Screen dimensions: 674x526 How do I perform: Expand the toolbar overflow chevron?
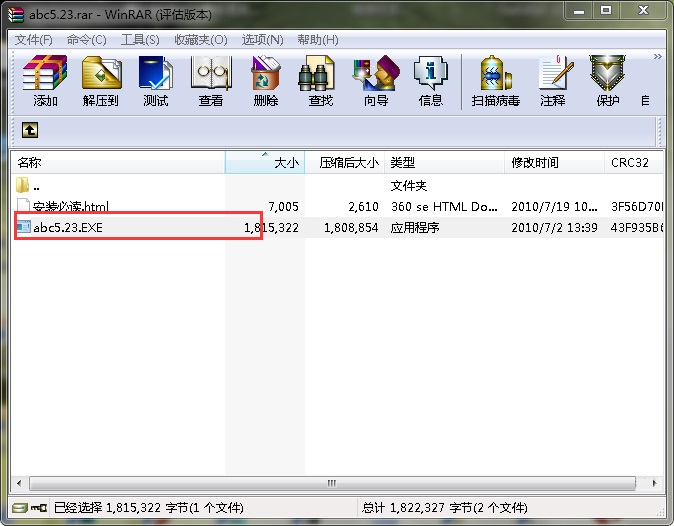pyautogui.click(x=657, y=56)
